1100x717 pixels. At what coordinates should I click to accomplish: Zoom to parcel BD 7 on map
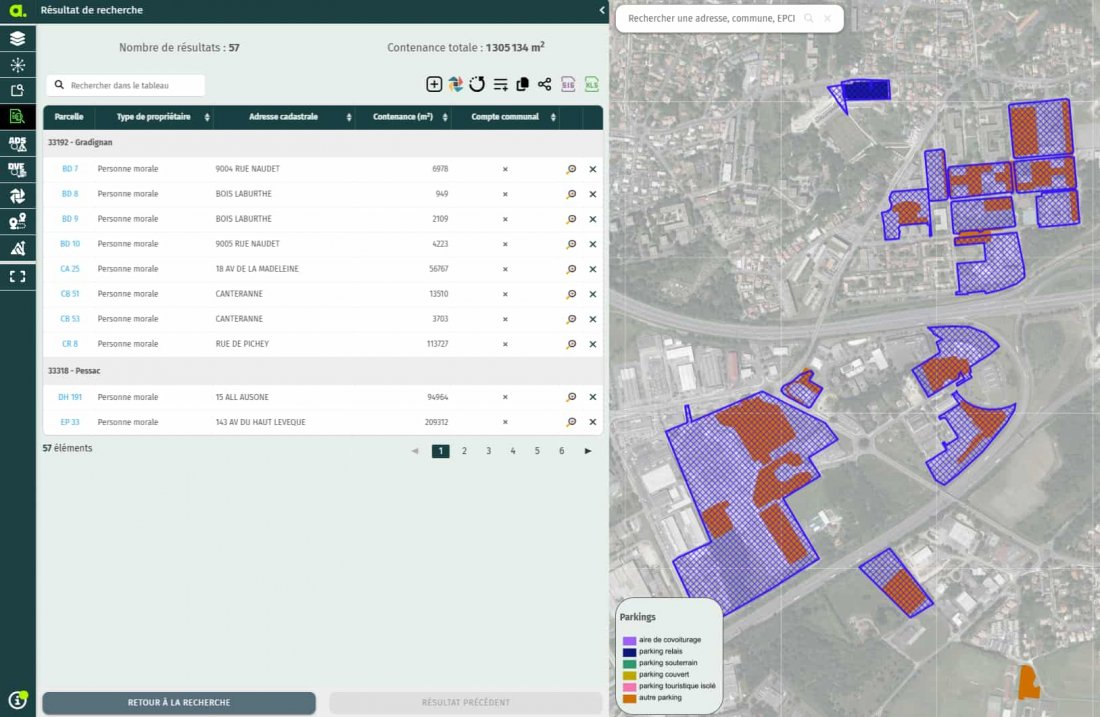click(571, 169)
